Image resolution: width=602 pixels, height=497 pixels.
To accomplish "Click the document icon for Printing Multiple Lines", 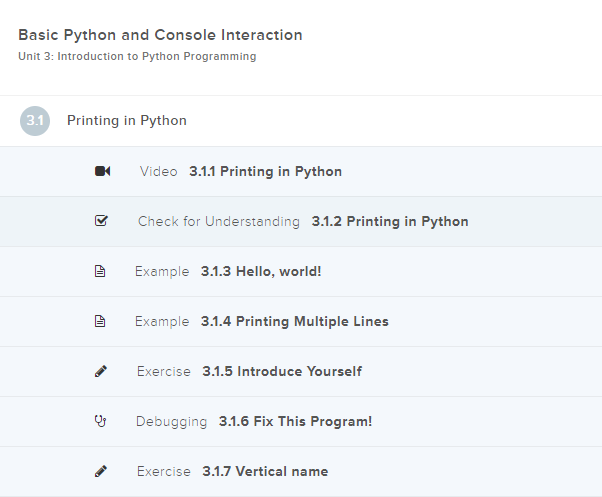I will (100, 321).
